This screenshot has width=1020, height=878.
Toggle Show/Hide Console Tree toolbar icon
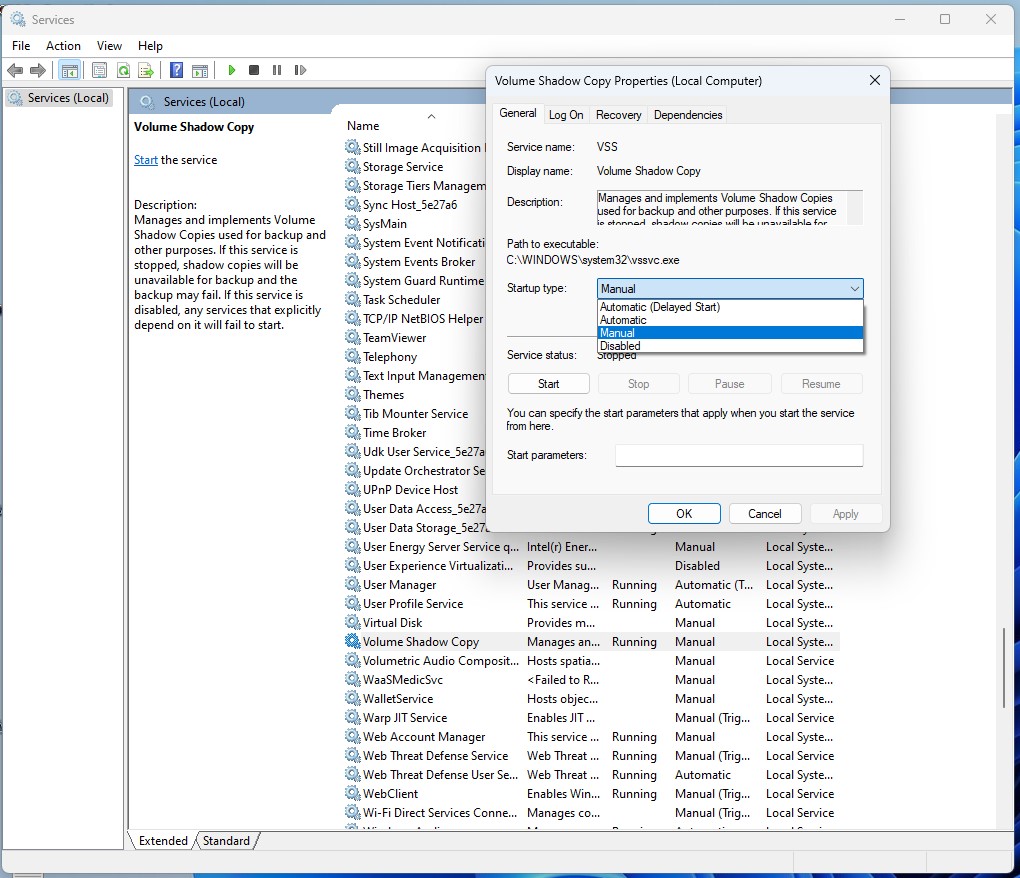70,70
